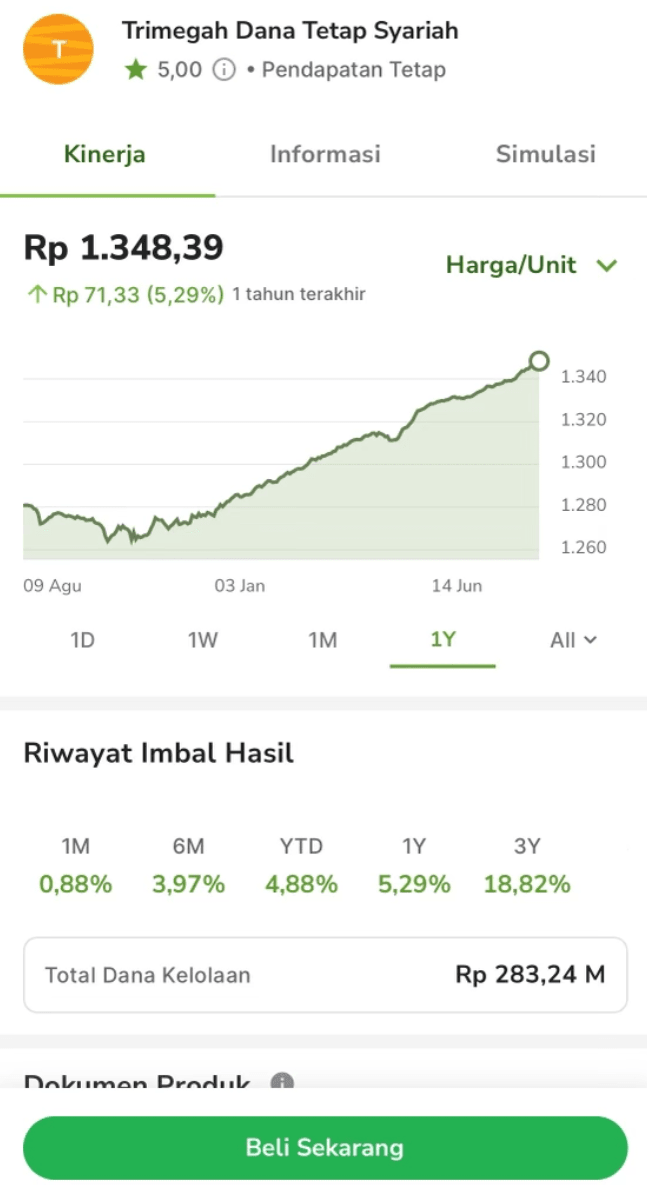Tap the circle marker at chart's end
The height and width of the screenshot is (1185, 647).
click(x=539, y=361)
